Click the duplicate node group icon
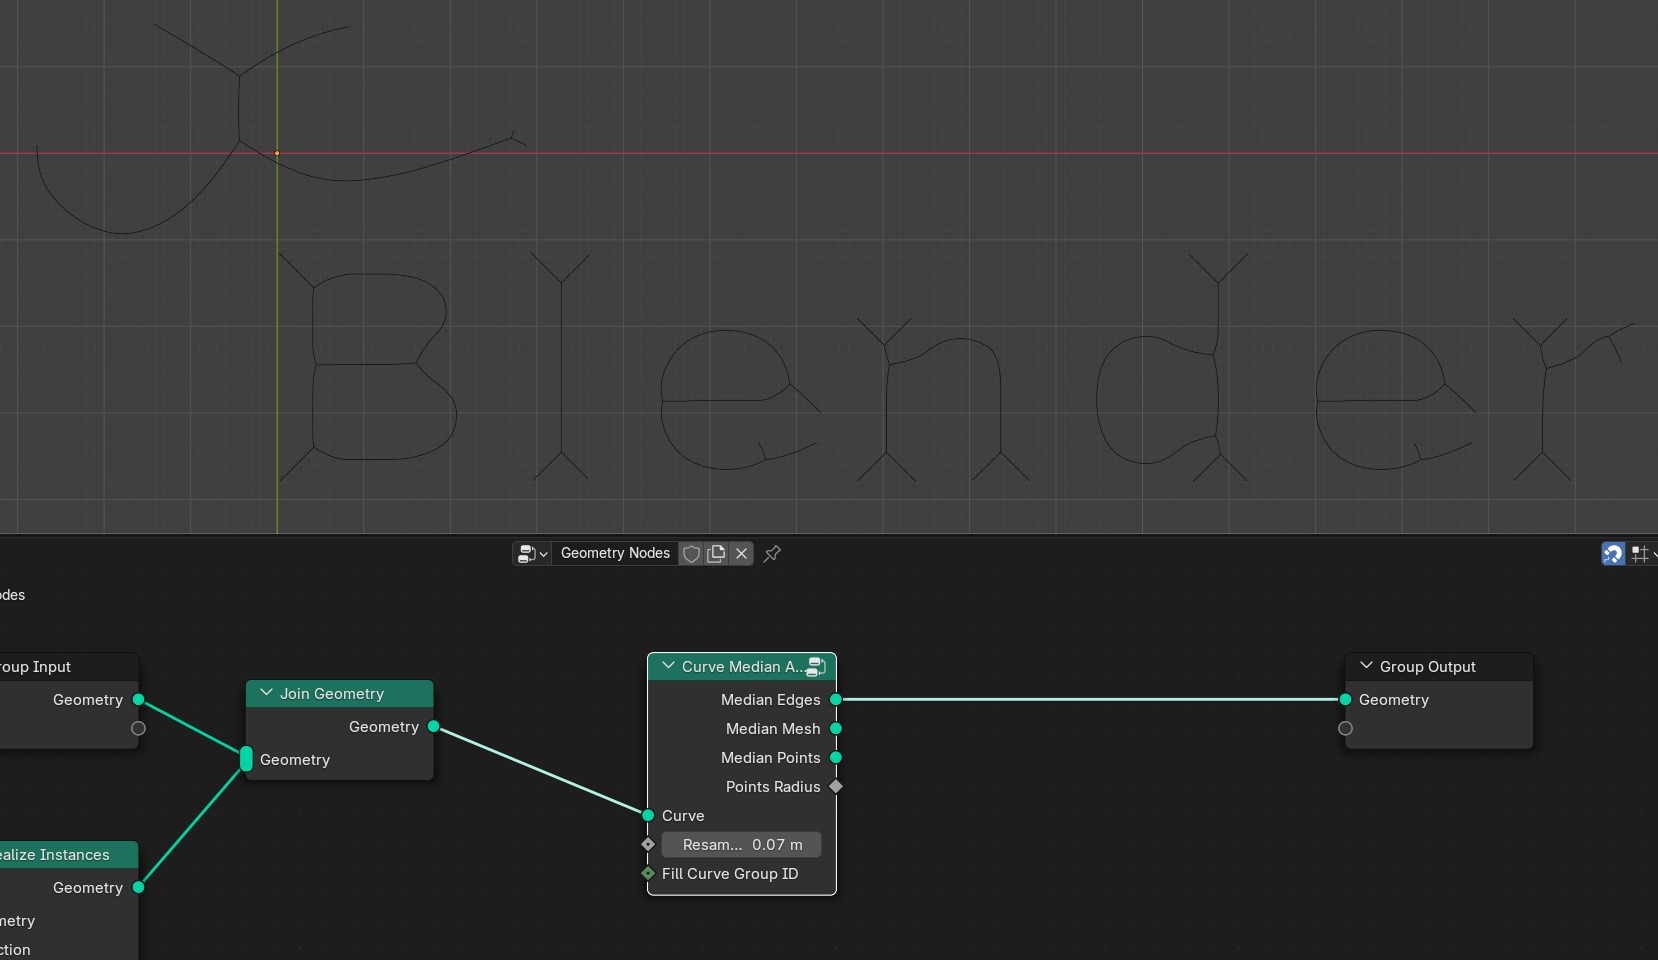1658x960 pixels. click(716, 553)
